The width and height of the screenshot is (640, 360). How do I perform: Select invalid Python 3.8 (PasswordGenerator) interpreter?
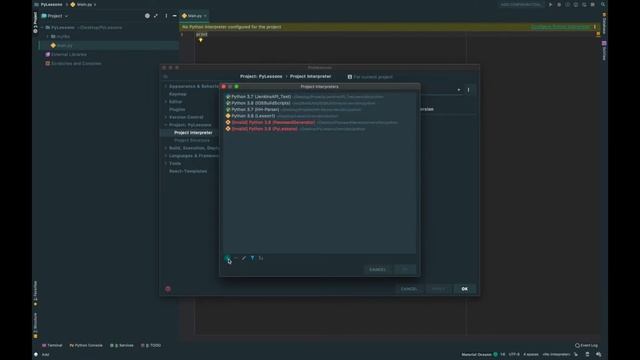coord(319,122)
